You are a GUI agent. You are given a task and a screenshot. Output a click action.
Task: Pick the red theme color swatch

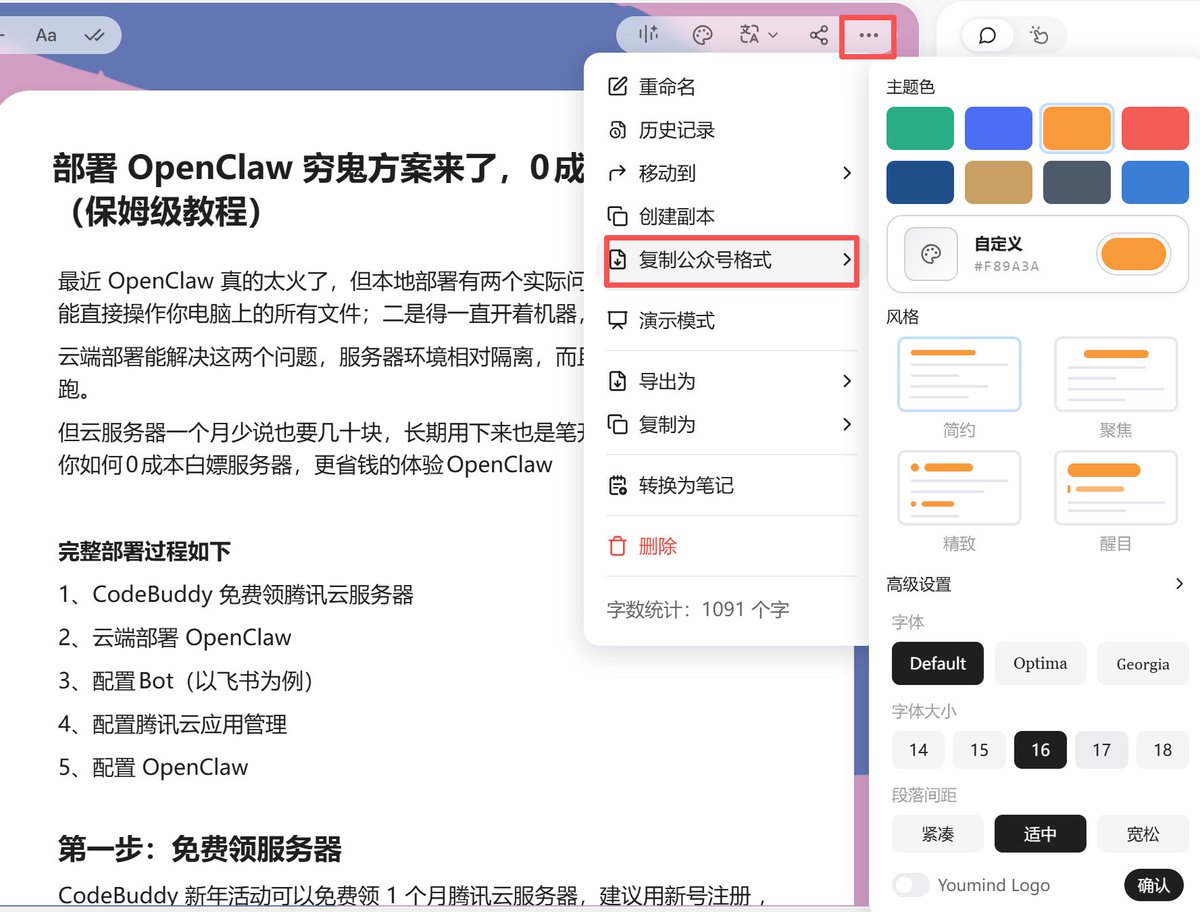(x=1155, y=128)
